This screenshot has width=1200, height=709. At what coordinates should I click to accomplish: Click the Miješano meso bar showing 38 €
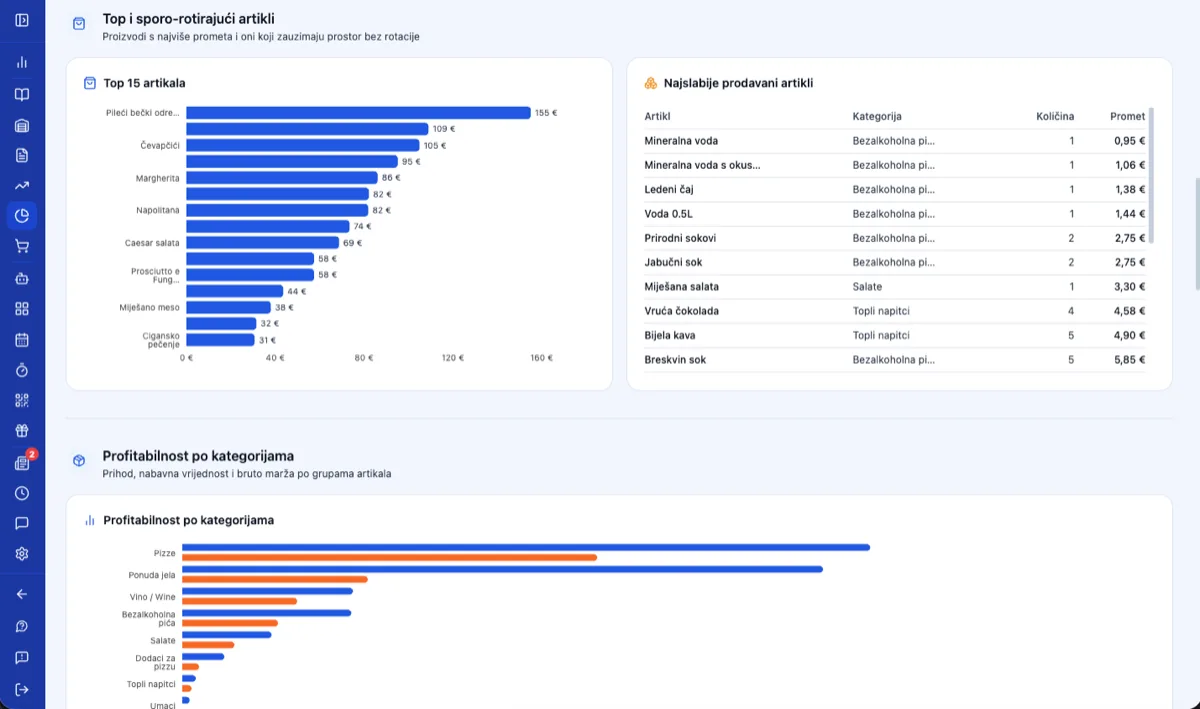[x=228, y=307]
